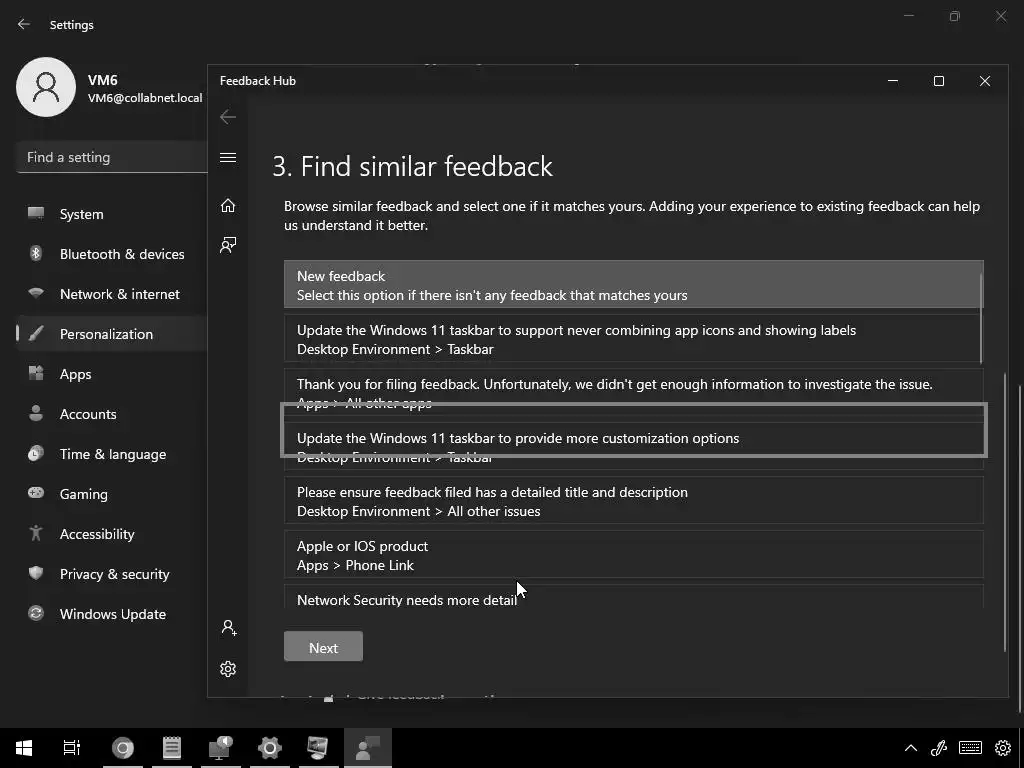Image resolution: width=1024 pixels, height=768 pixels.
Task: Select 'Thank you for filing feedback' item
Action: (633, 393)
